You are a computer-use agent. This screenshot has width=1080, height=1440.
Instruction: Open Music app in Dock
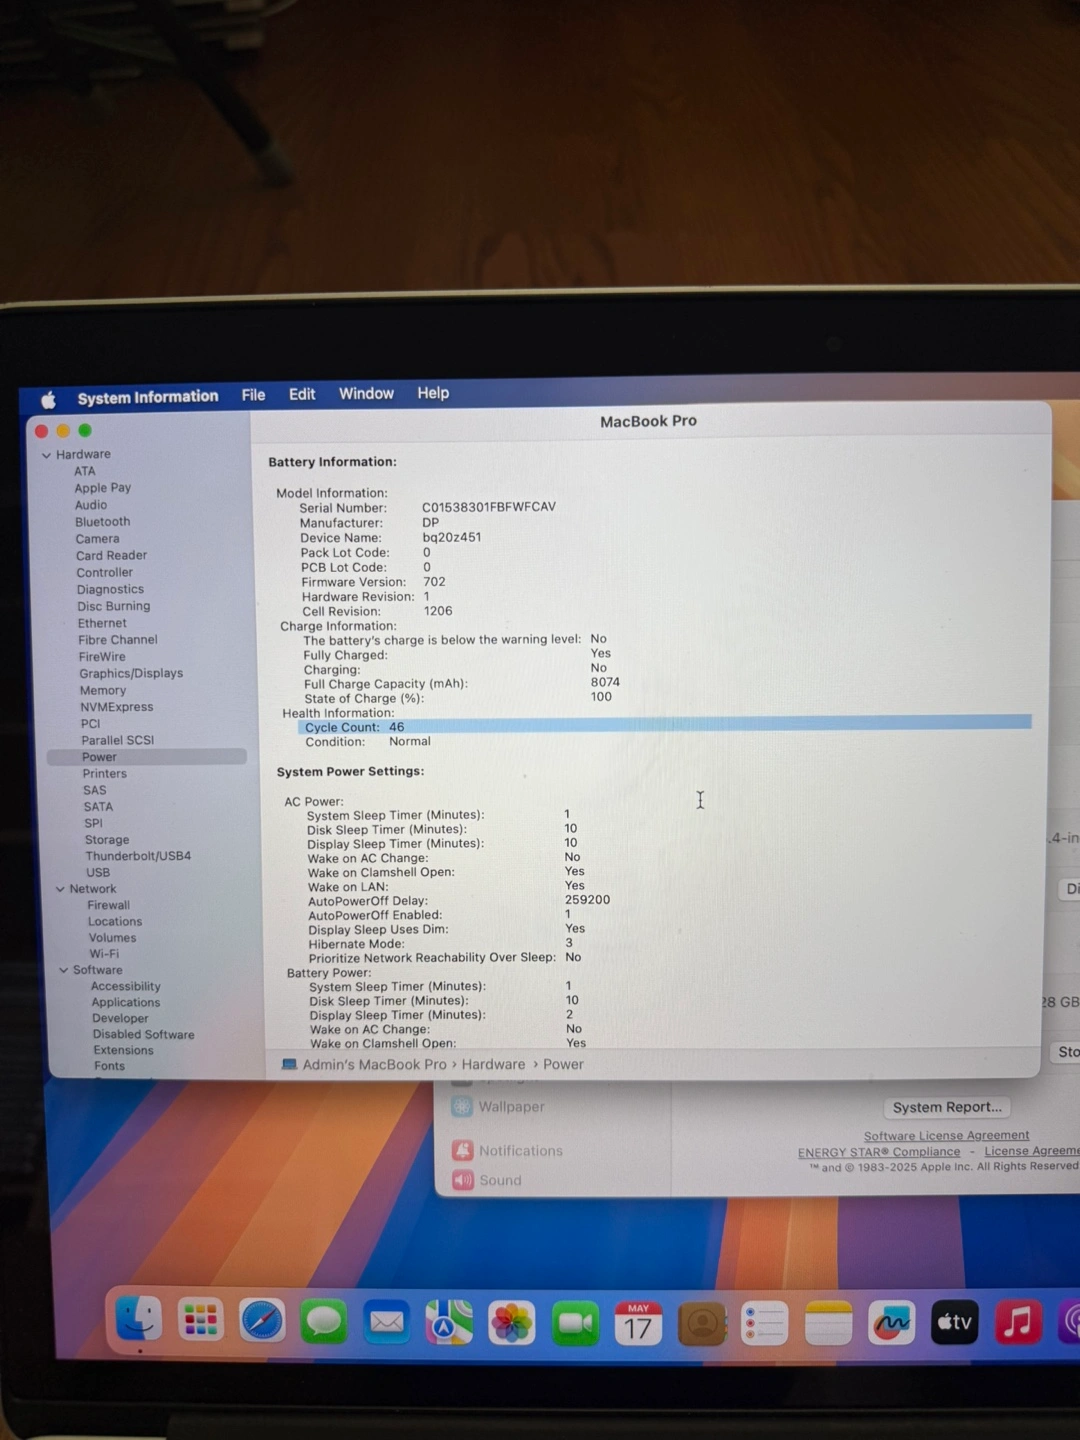1018,1322
